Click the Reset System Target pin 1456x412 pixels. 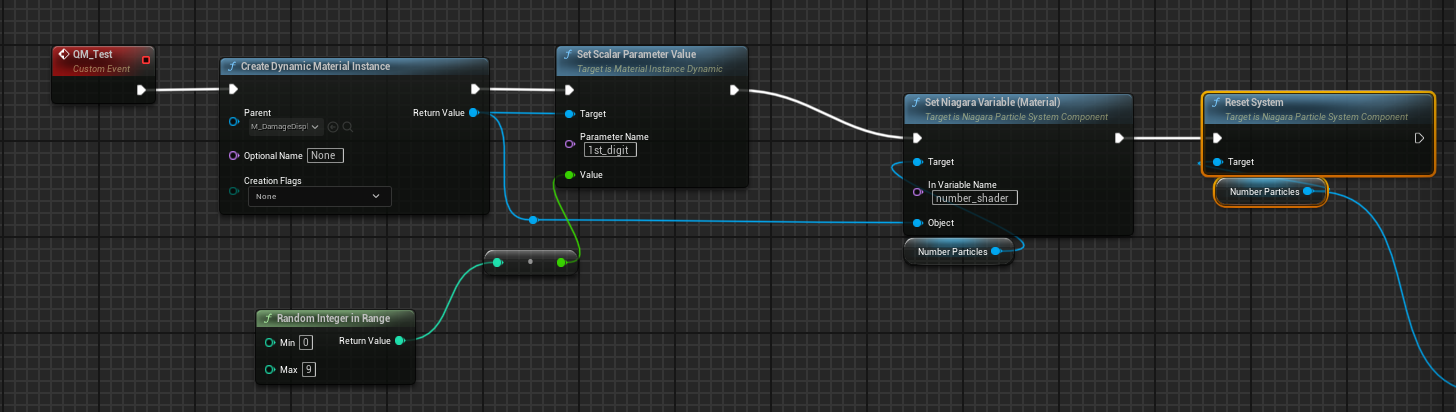click(1217, 161)
